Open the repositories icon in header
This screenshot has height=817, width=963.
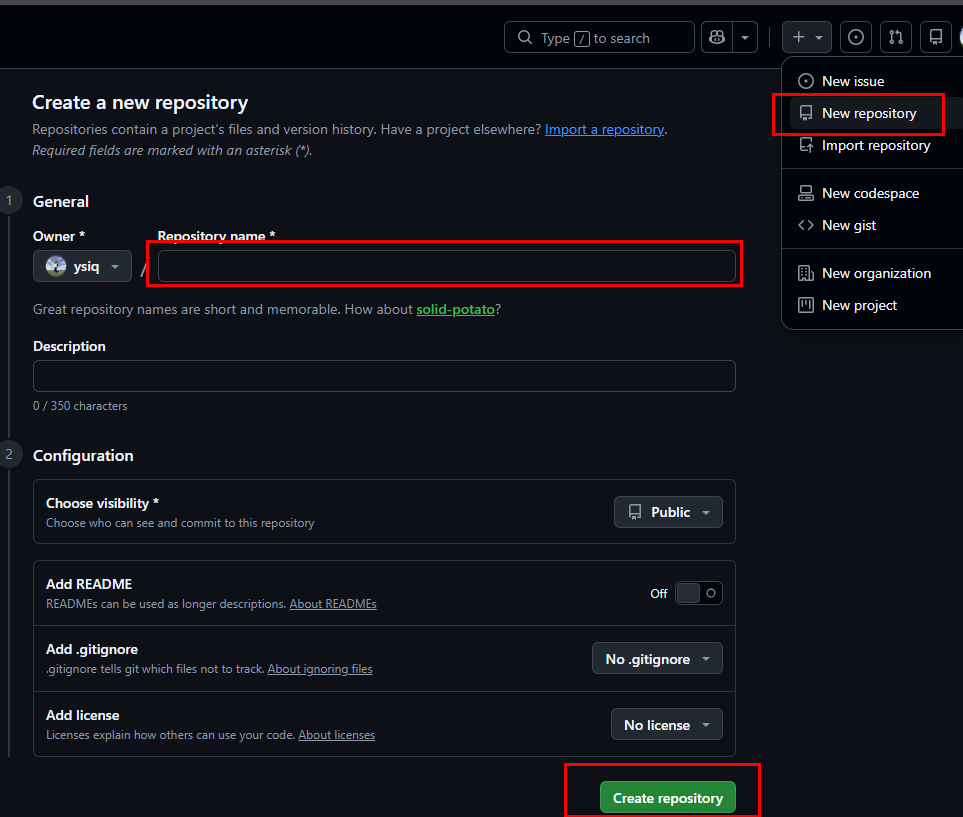pyautogui.click(x=936, y=37)
